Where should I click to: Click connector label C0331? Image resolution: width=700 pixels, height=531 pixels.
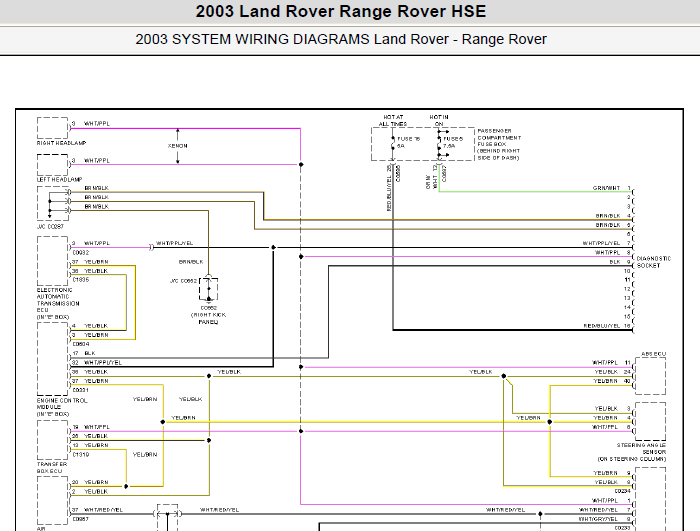[81, 390]
